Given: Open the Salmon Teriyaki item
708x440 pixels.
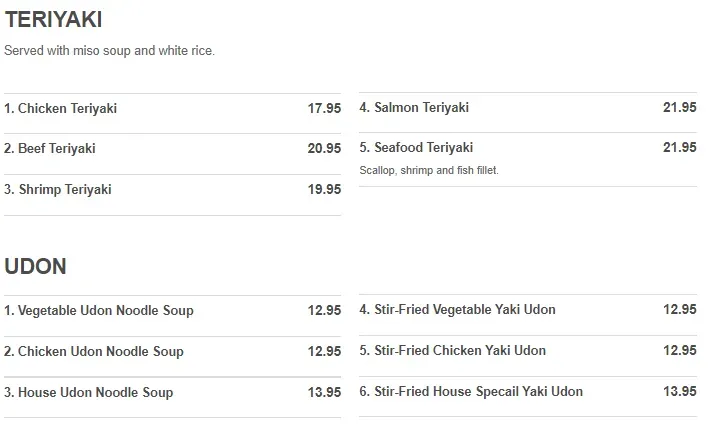Looking at the screenshot, I should (x=414, y=108).
